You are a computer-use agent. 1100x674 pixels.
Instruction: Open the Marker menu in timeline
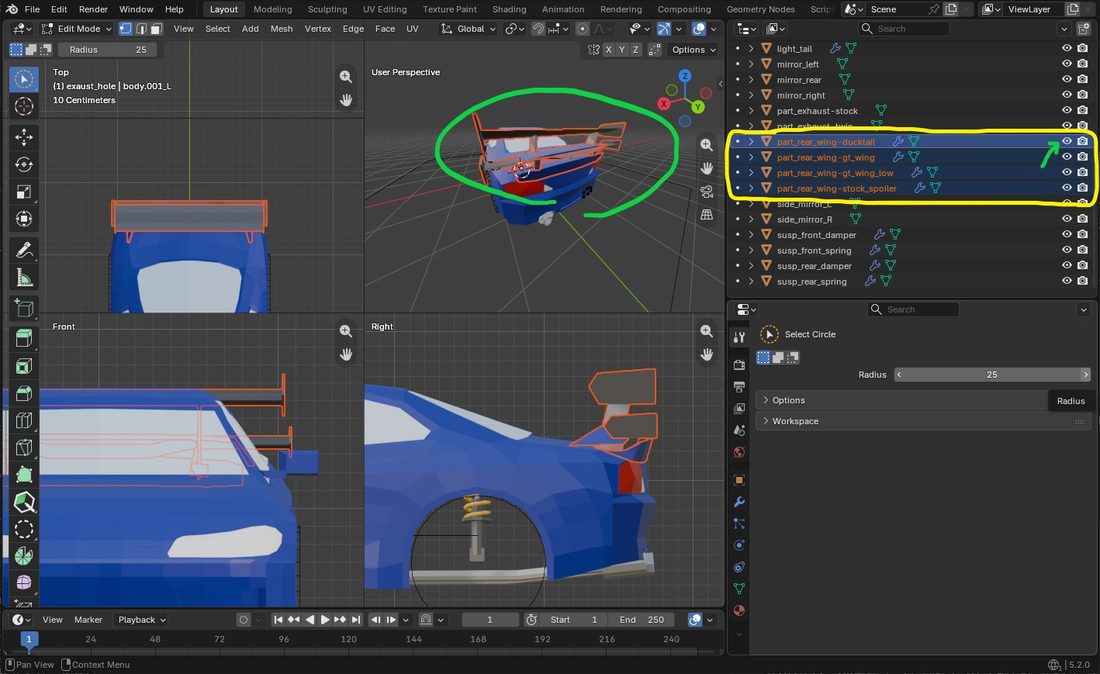click(x=88, y=620)
